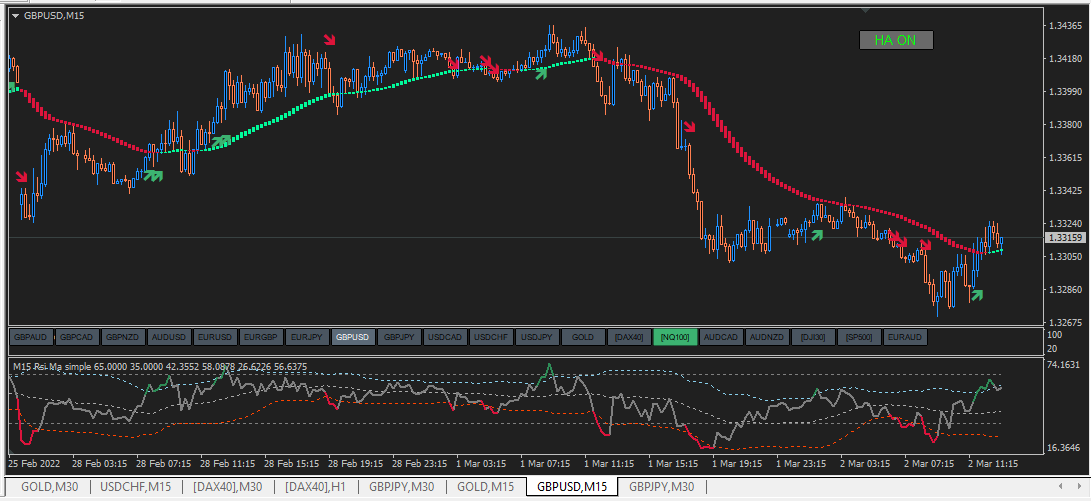Switch chart to GBPAUD symbol button

31,337
